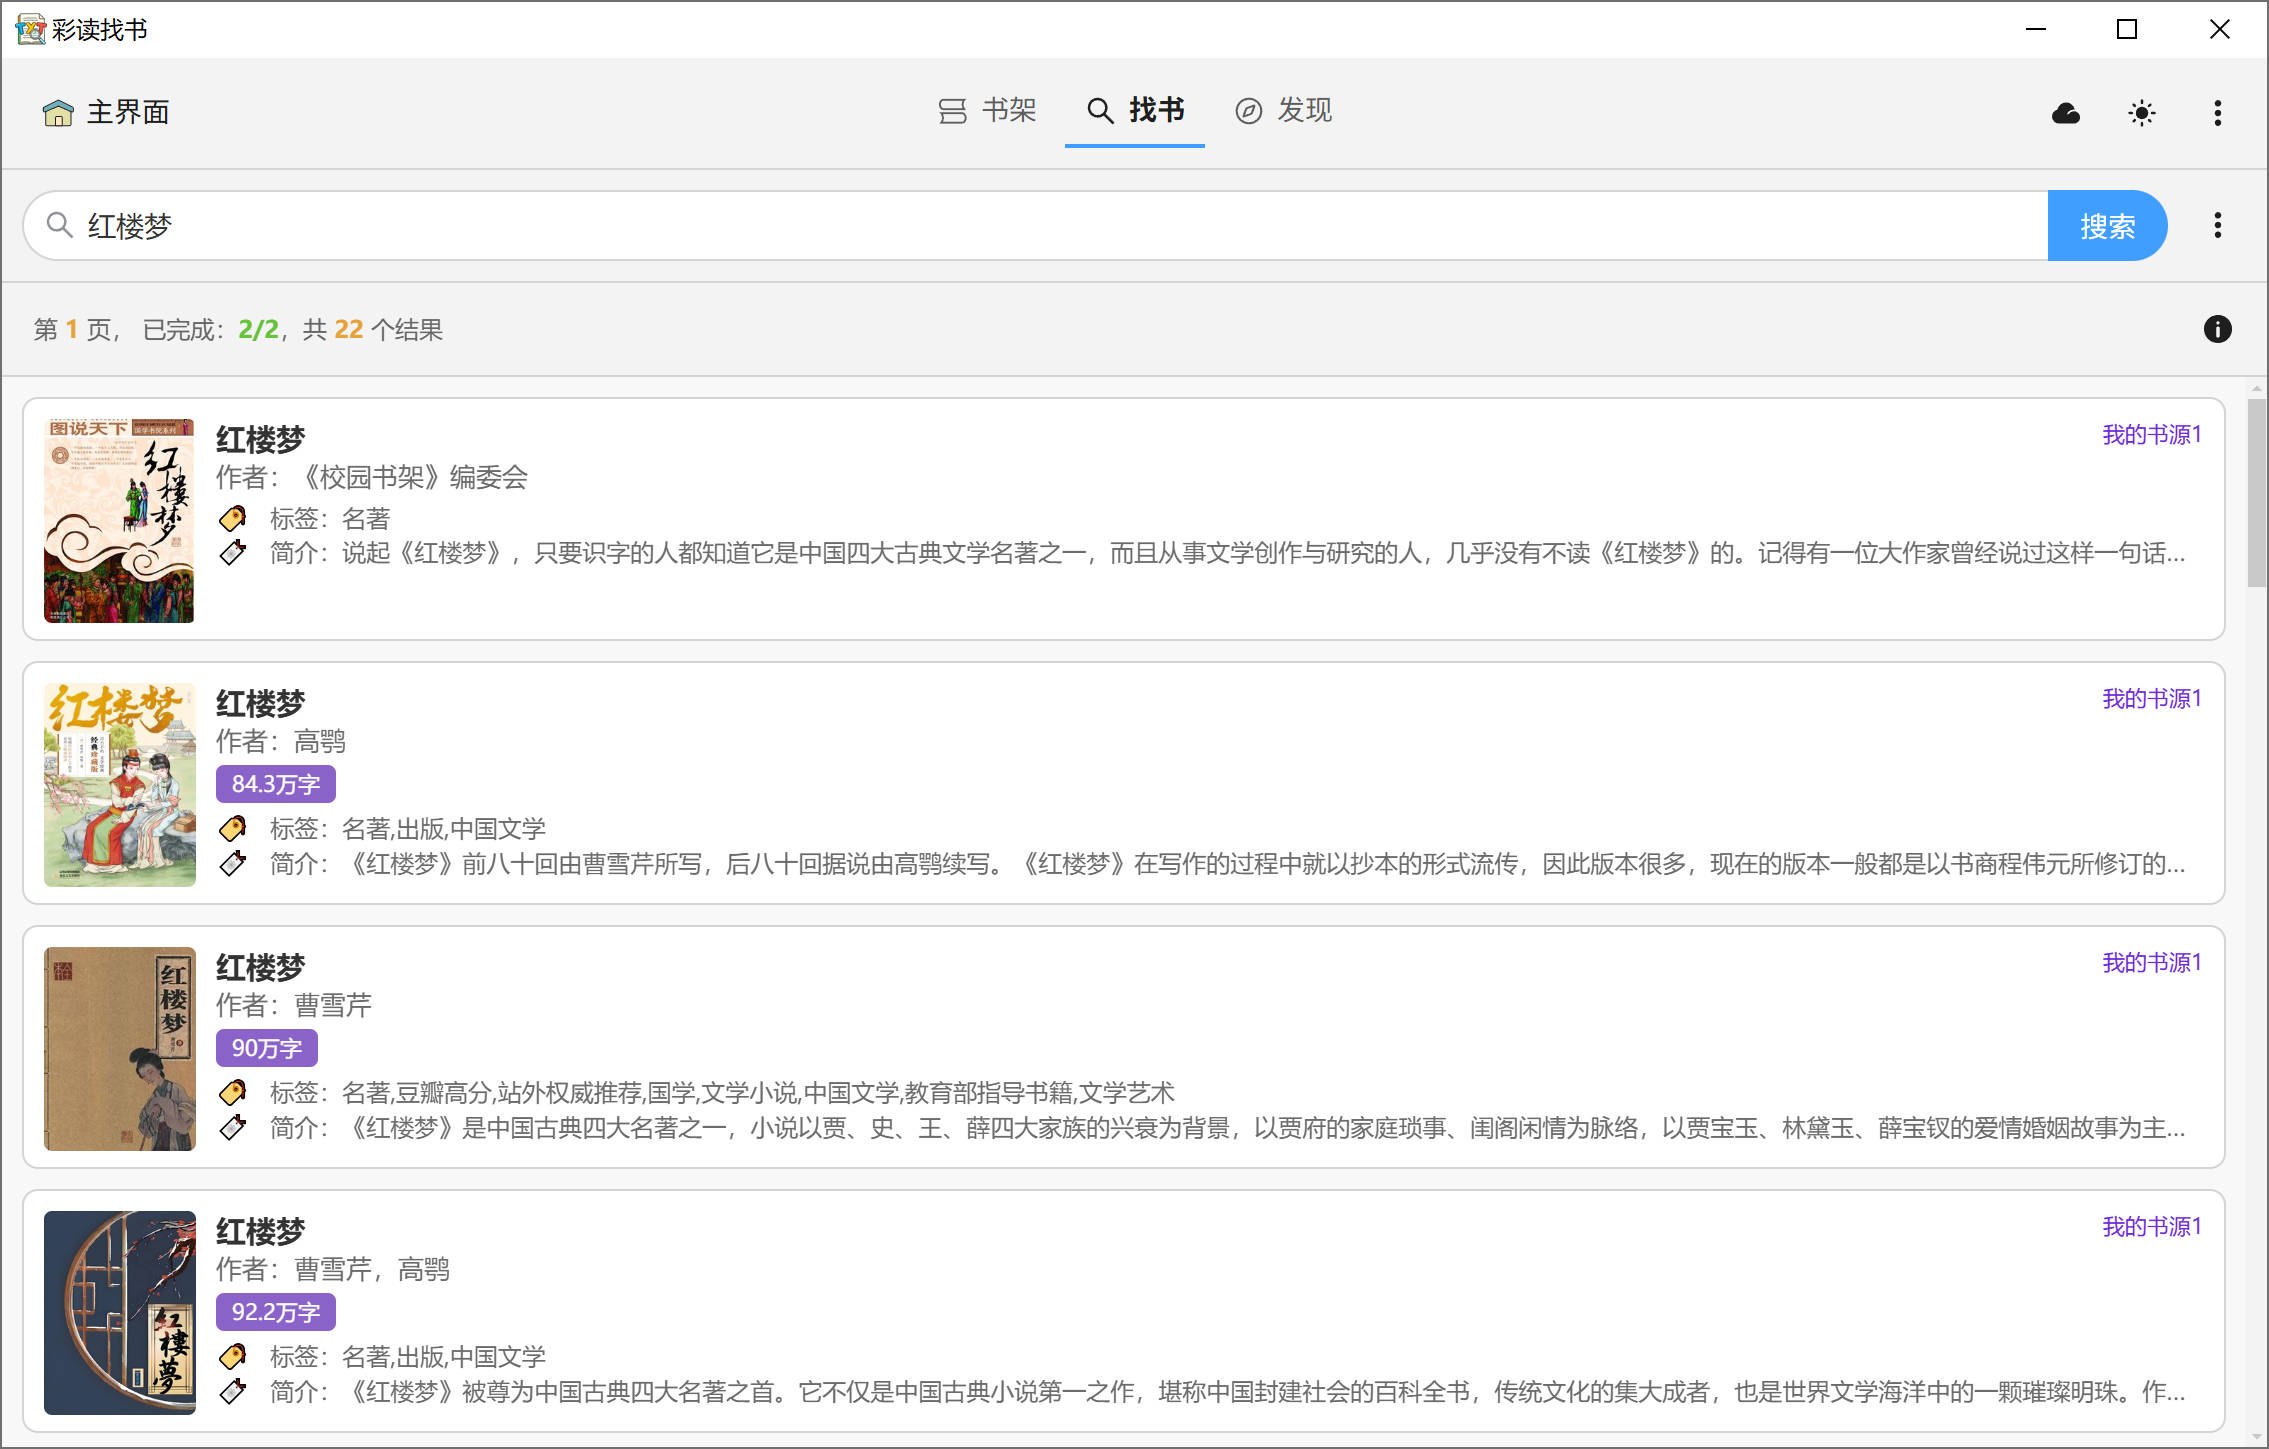Open the 发现 tab
Screen dimensions: 2269x1449
1284,110
